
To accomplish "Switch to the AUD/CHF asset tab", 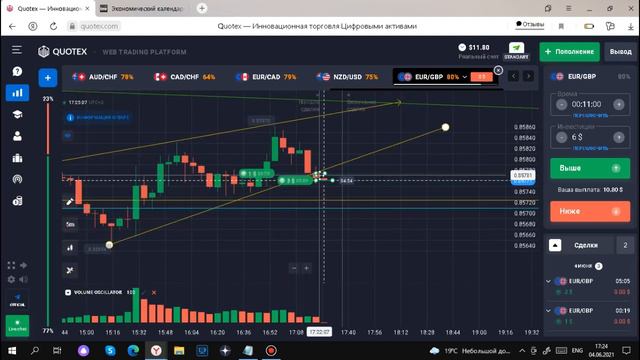I will pyautogui.click(x=103, y=77).
